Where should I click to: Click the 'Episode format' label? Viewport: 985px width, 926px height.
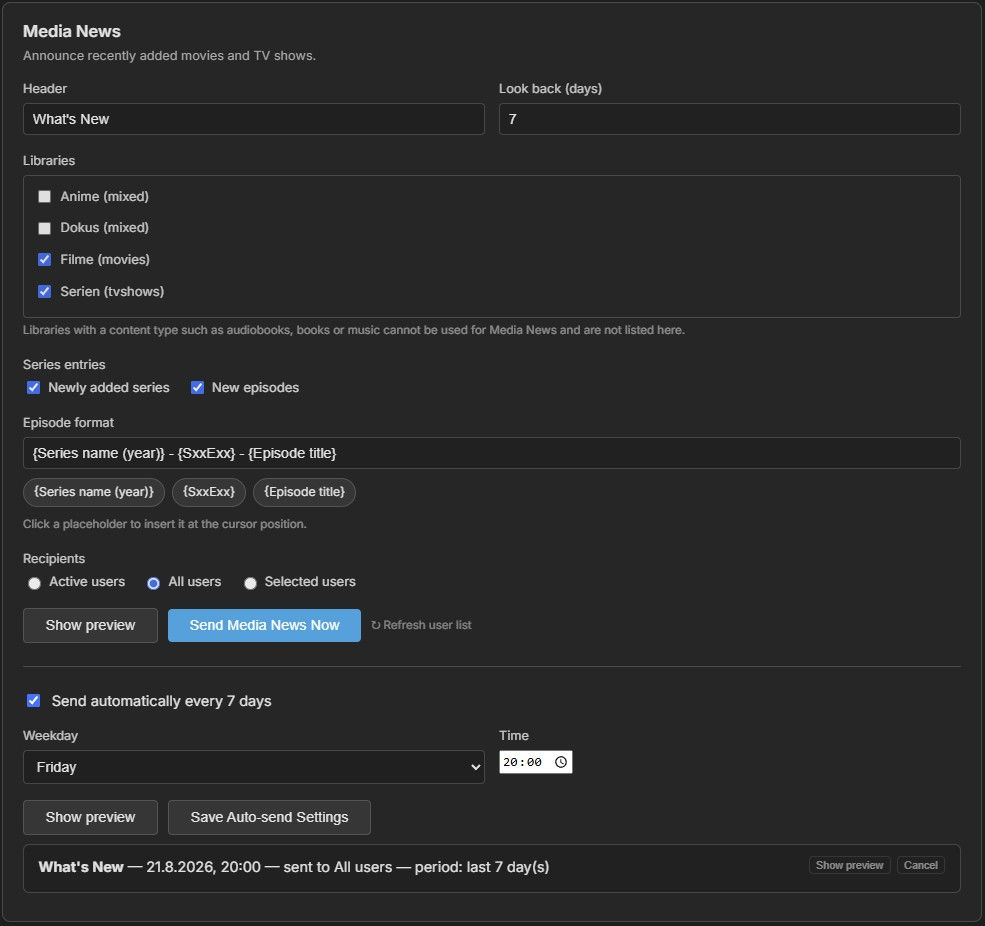pos(68,422)
